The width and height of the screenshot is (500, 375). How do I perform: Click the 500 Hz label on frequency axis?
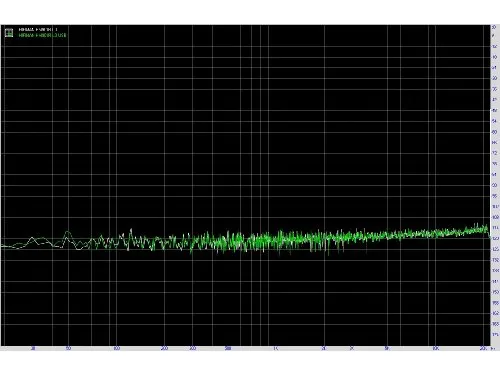(x=228, y=348)
